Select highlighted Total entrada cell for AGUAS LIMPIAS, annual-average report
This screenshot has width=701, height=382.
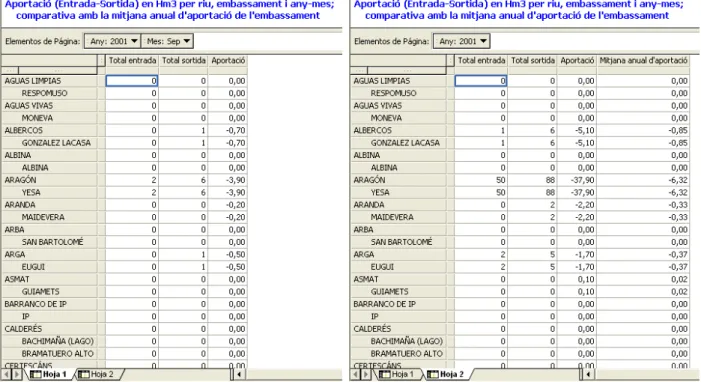[x=481, y=81]
